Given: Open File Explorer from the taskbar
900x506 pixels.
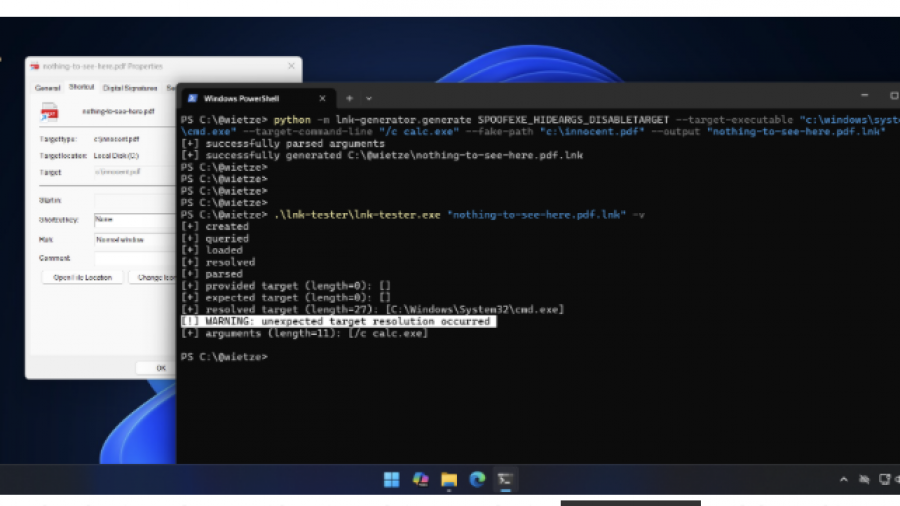Looking at the screenshot, I should tap(449, 480).
